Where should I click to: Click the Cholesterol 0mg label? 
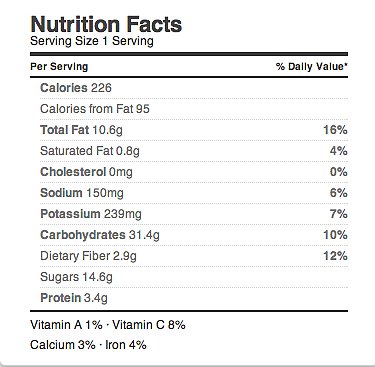pyautogui.click(x=86, y=172)
